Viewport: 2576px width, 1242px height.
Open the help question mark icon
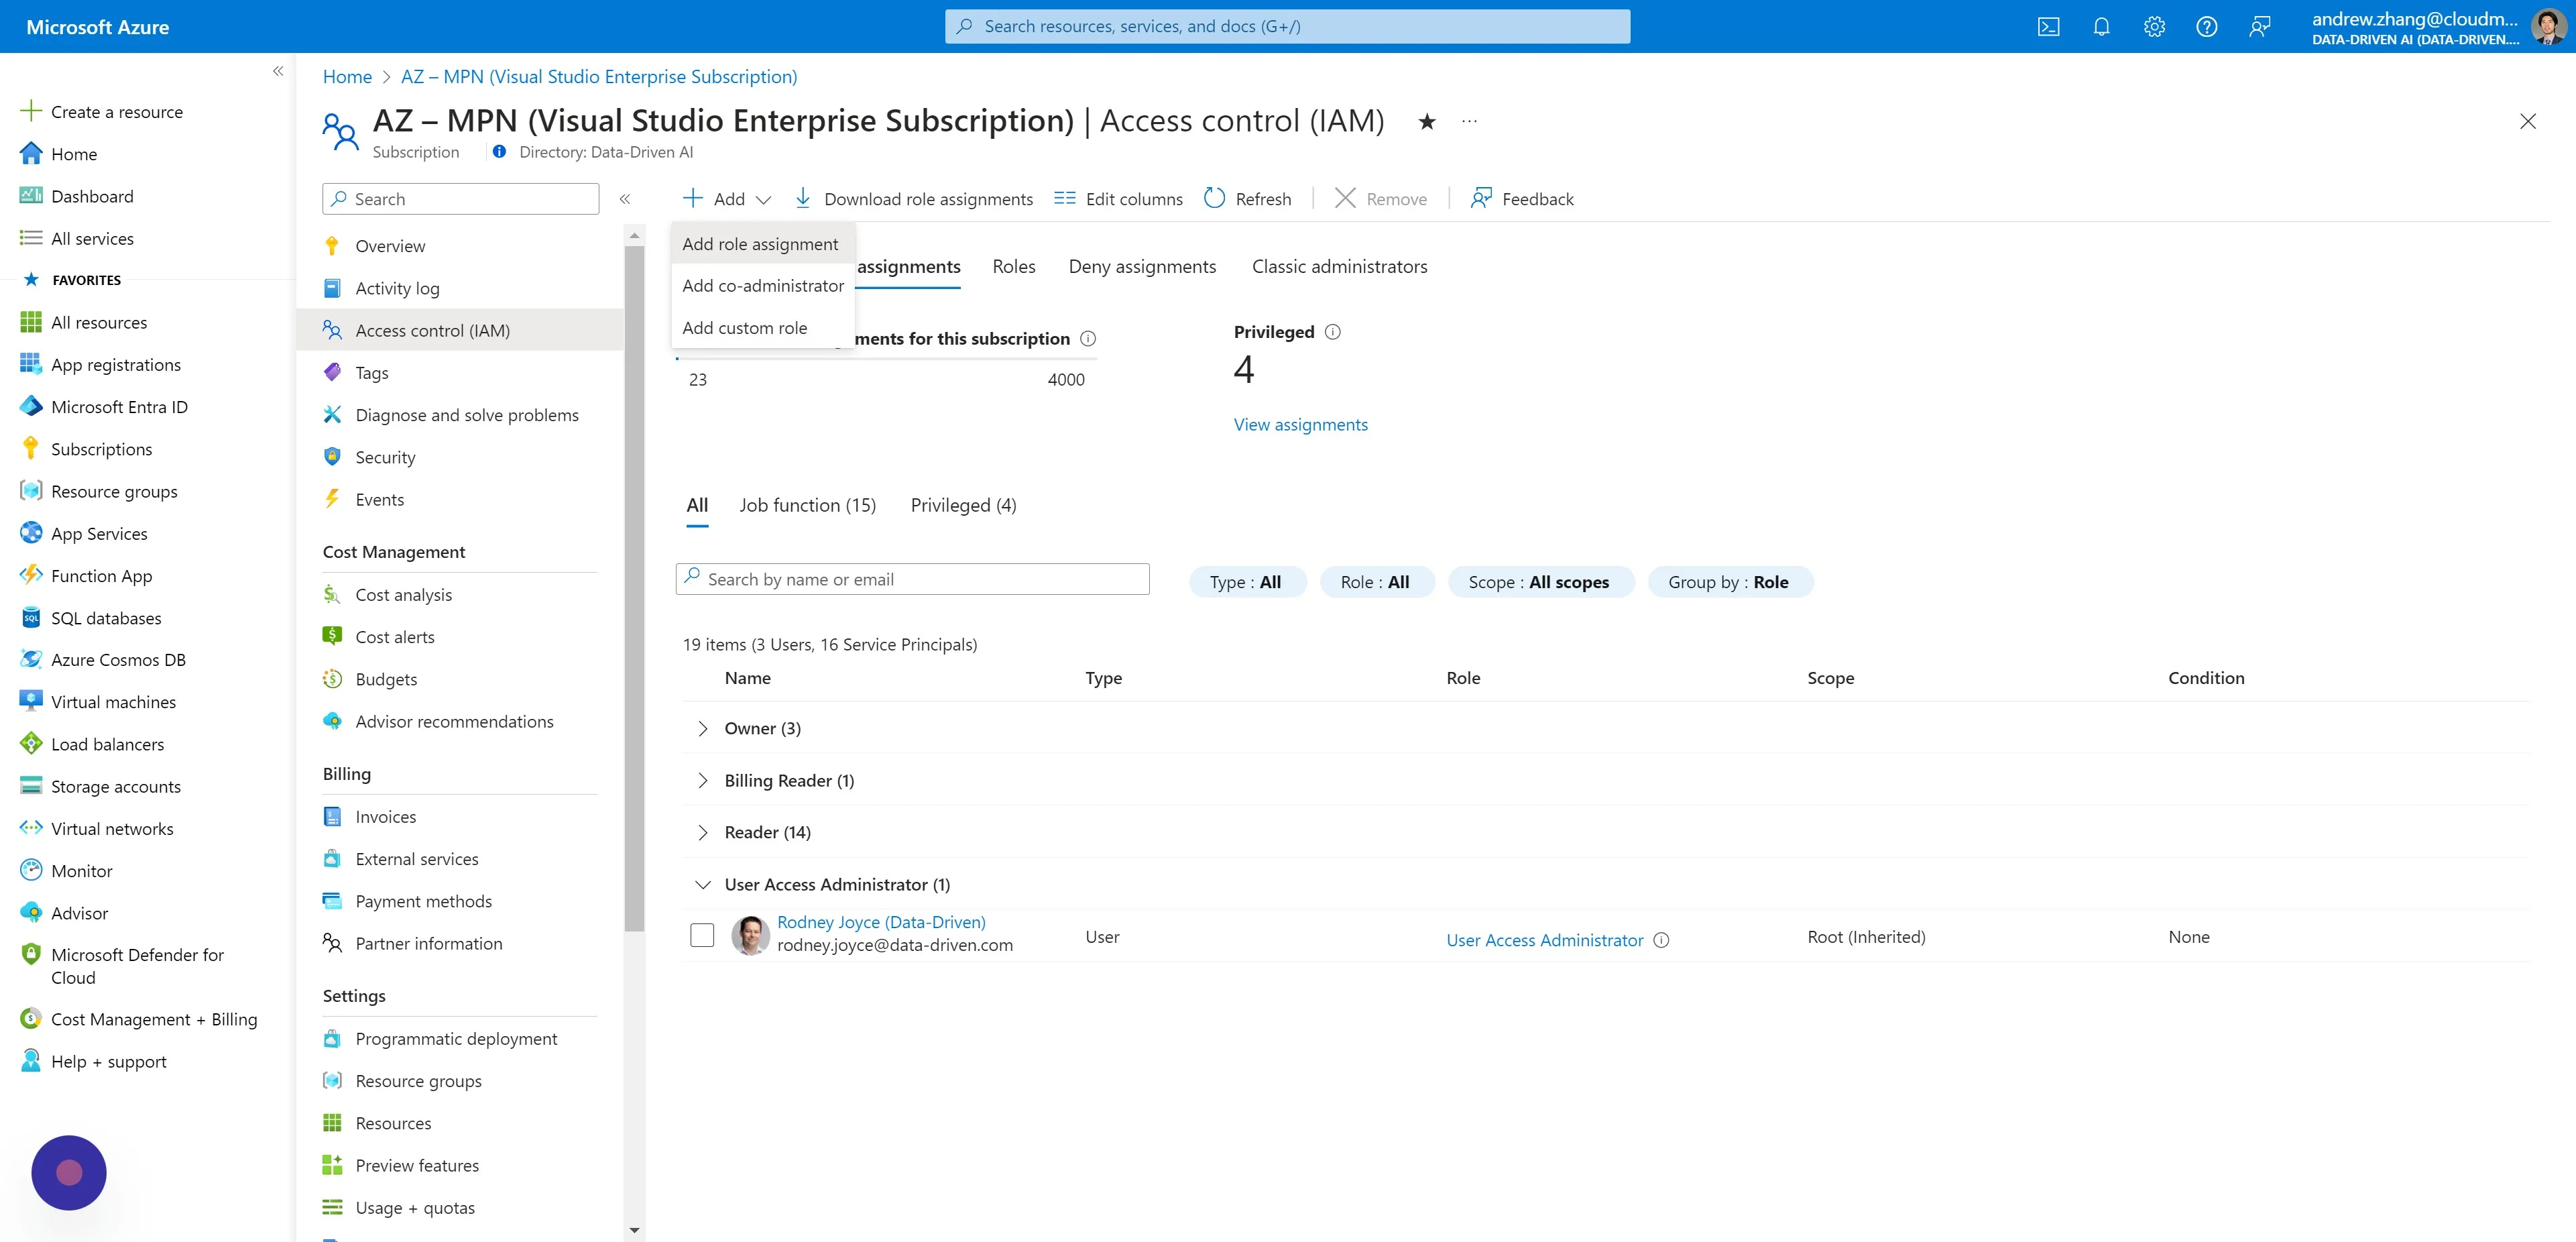(x=2206, y=27)
